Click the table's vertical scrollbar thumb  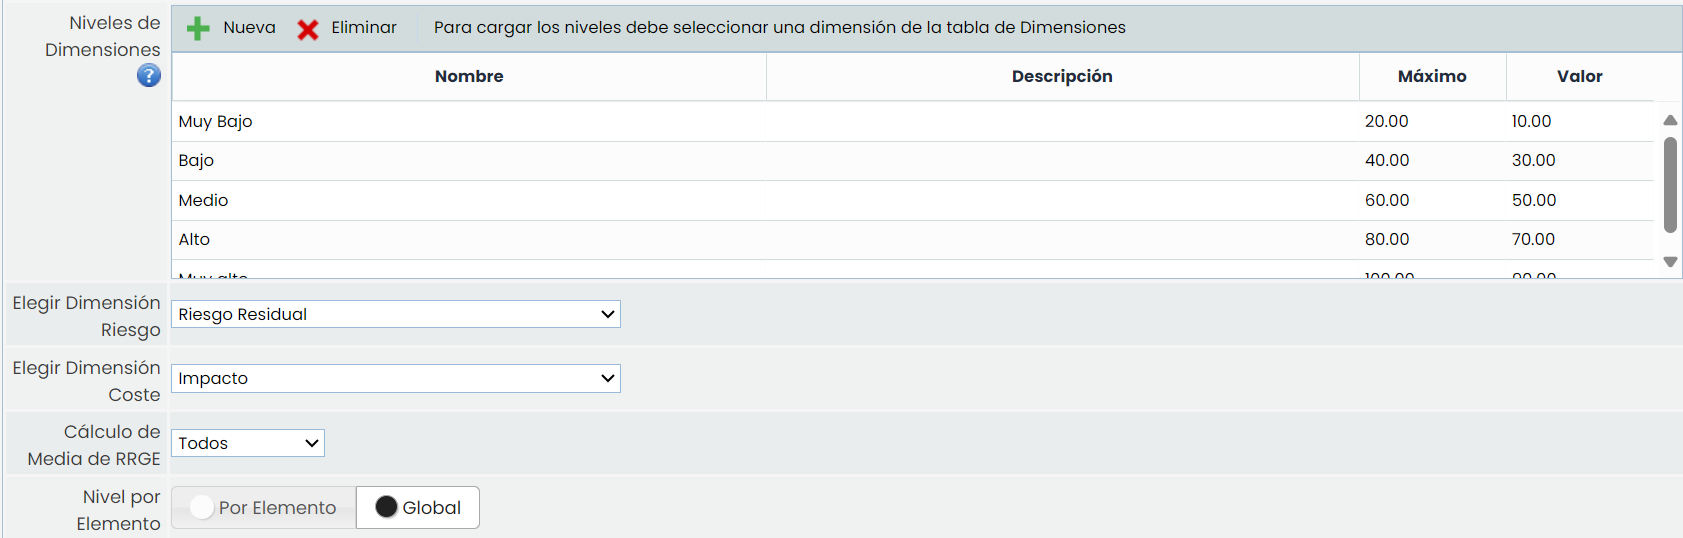(x=1670, y=185)
